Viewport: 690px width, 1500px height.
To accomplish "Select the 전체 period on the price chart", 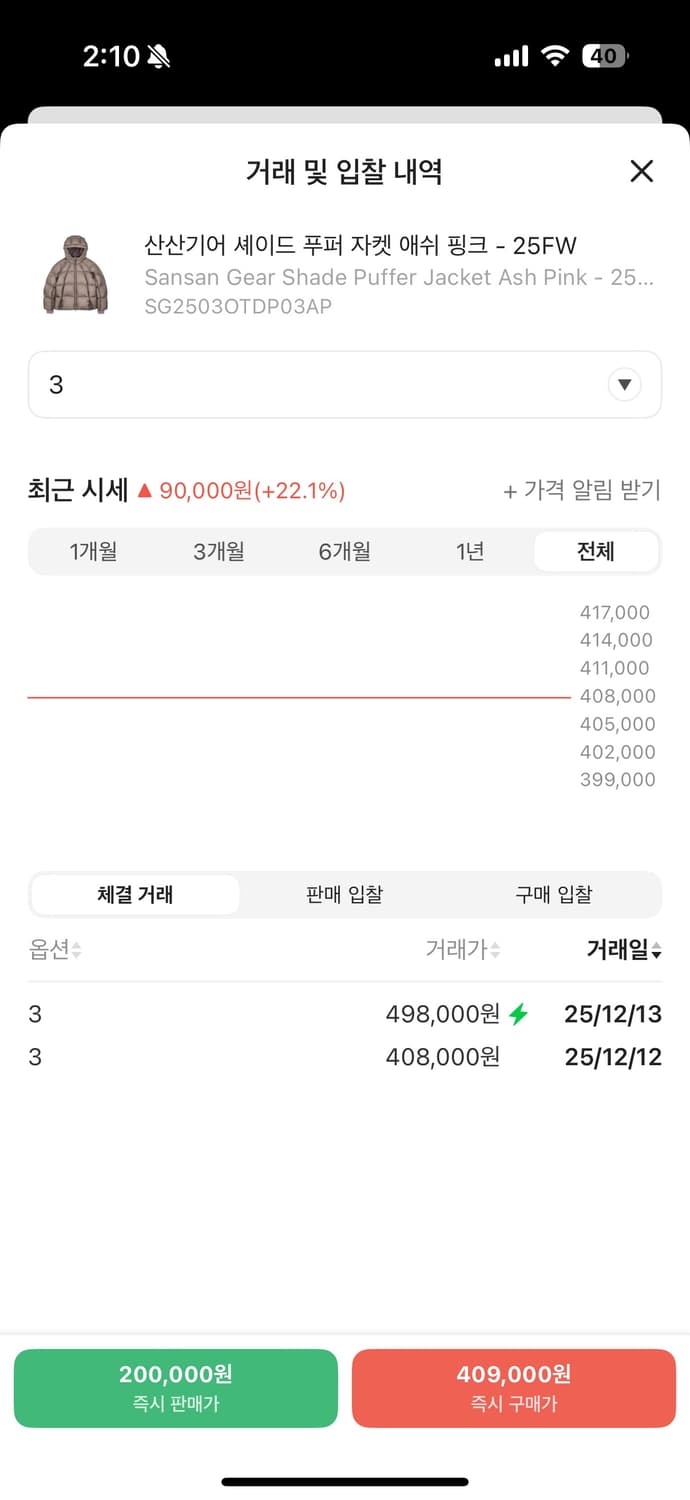I will pos(596,551).
